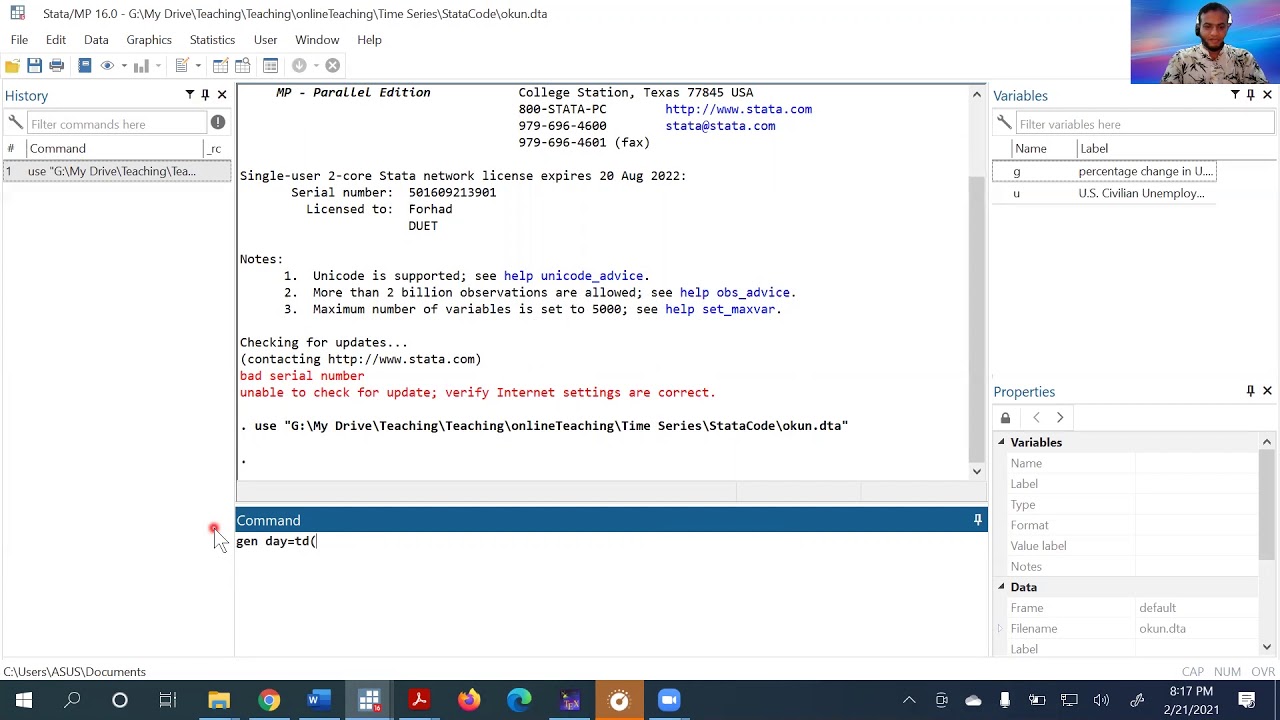Click the Break stop X icon
1280x720 pixels.
[333, 66]
